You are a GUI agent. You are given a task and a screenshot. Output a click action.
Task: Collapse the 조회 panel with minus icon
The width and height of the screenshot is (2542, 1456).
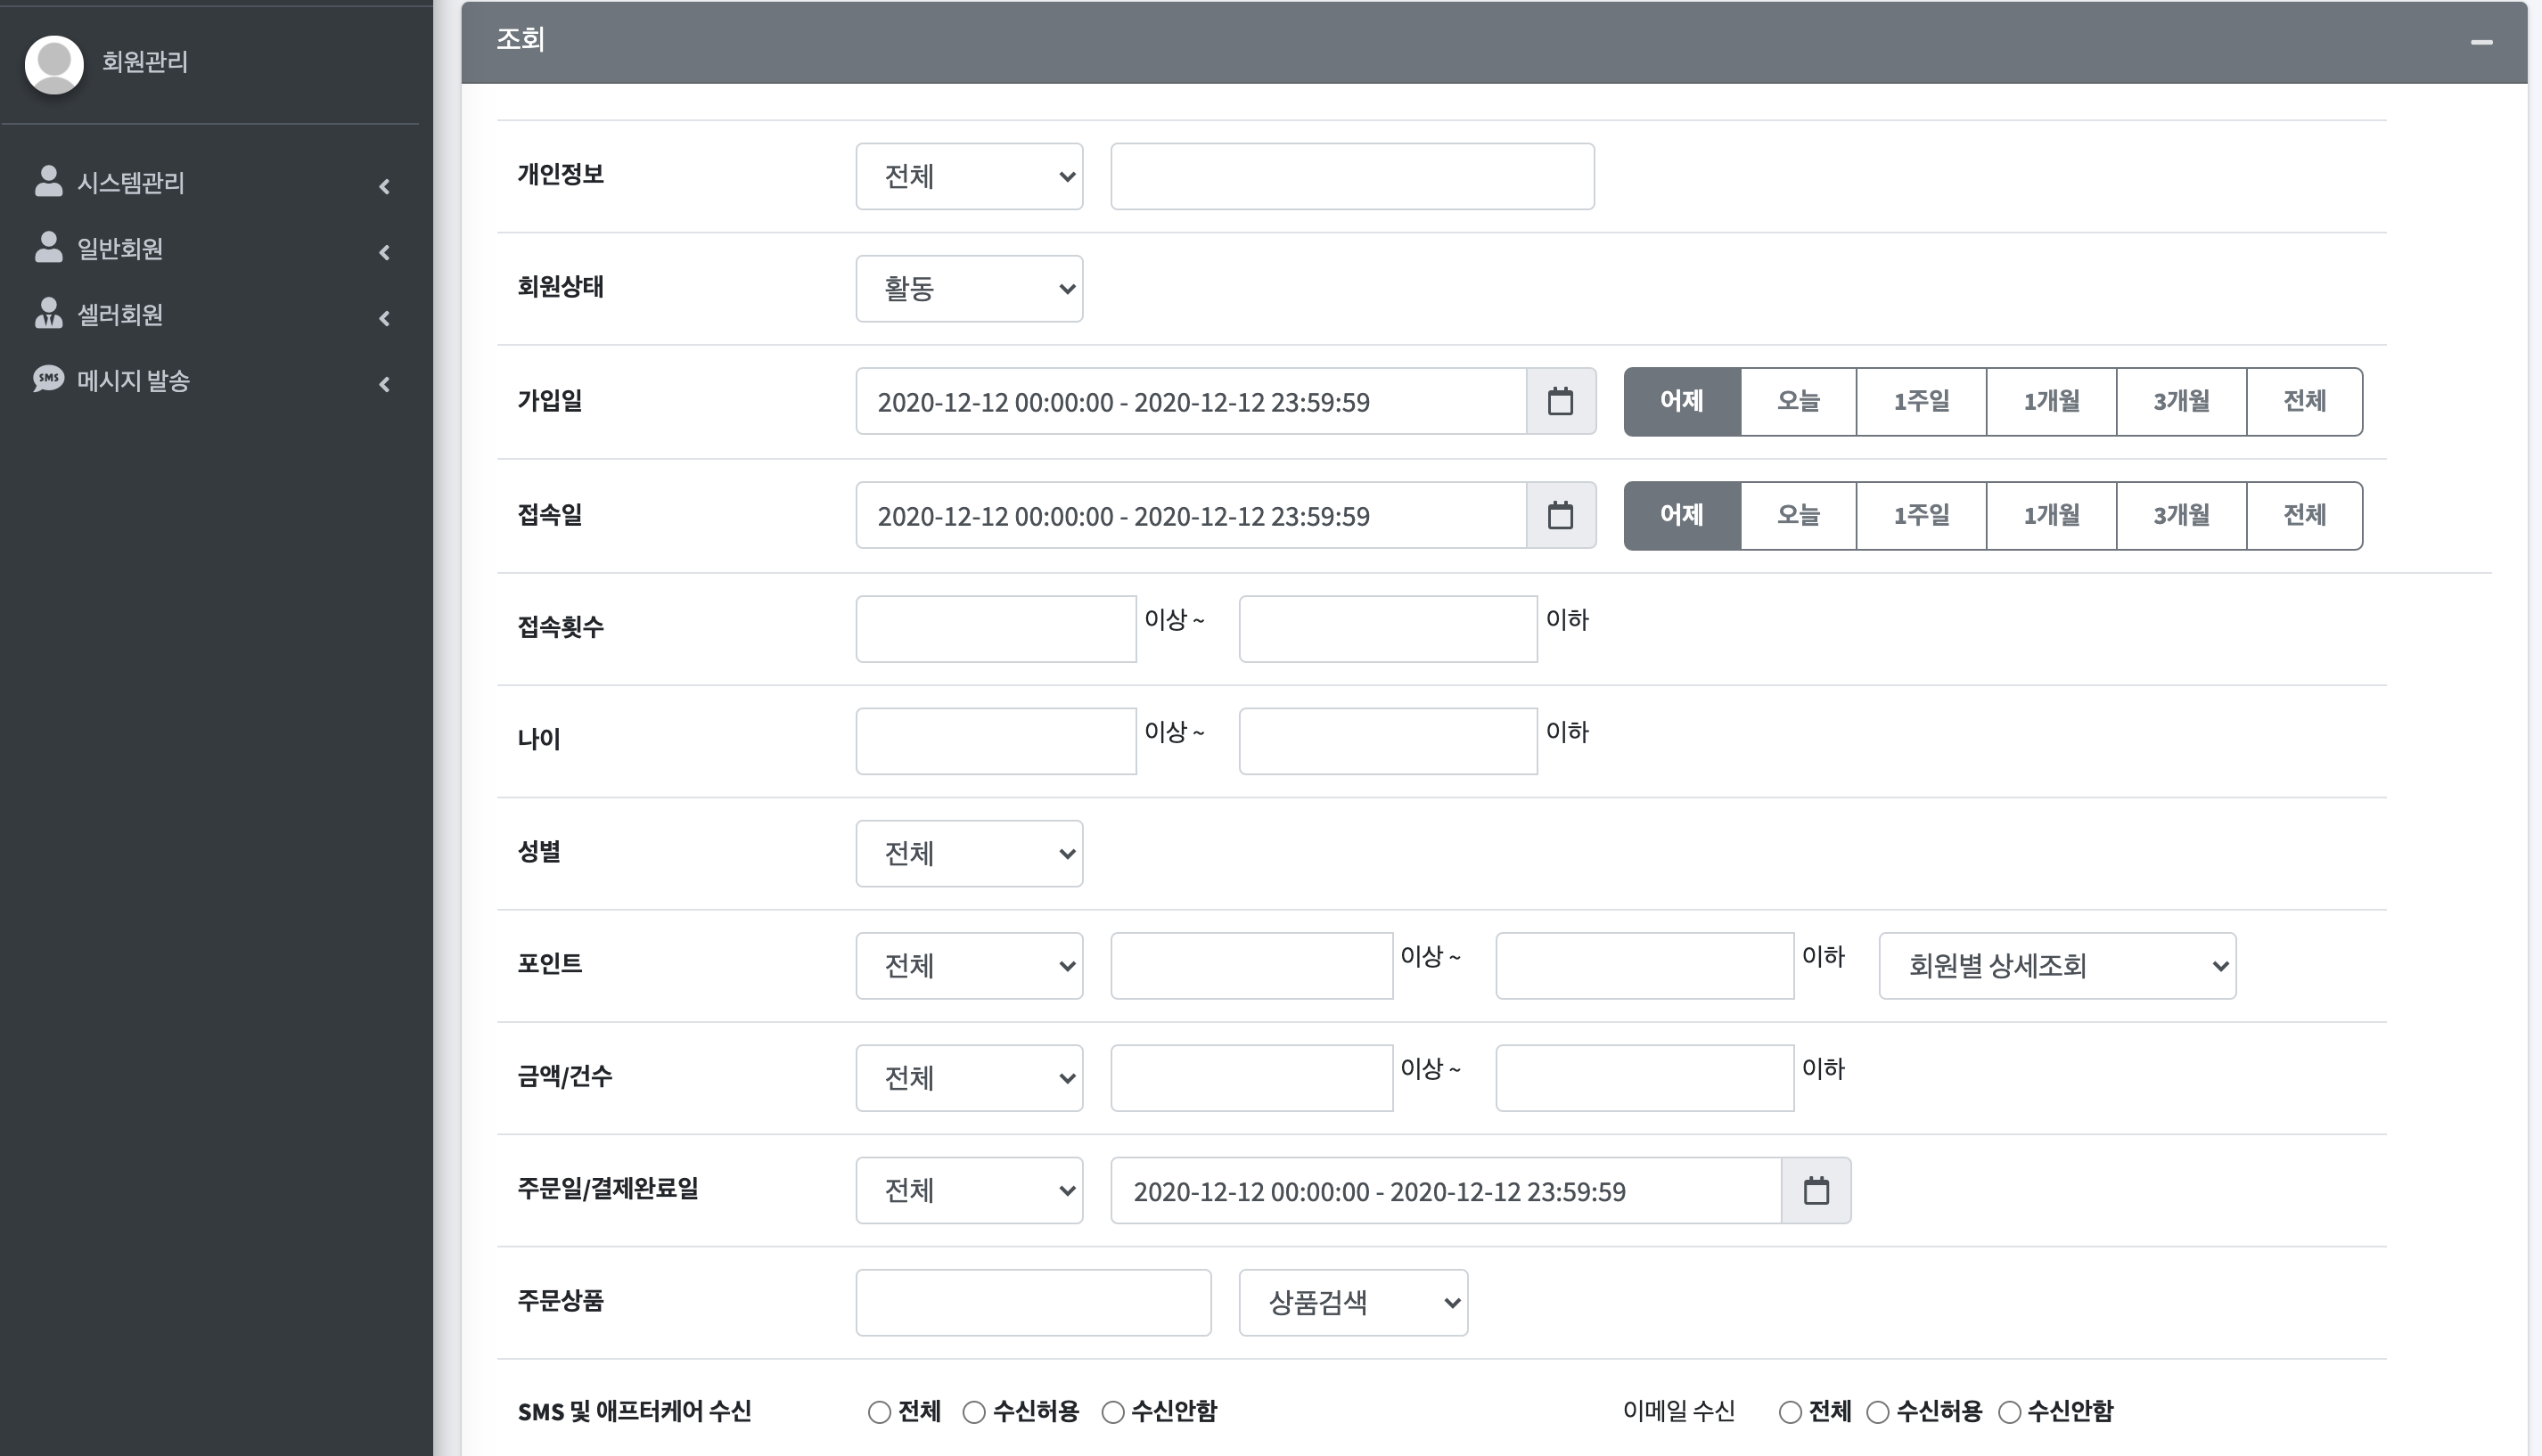coord(2481,42)
